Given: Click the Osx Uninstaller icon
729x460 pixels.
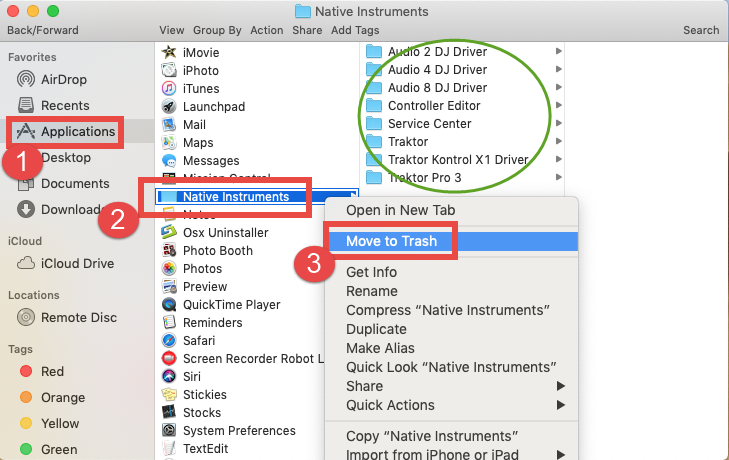Looking at the screenshot, I should 169,232.
